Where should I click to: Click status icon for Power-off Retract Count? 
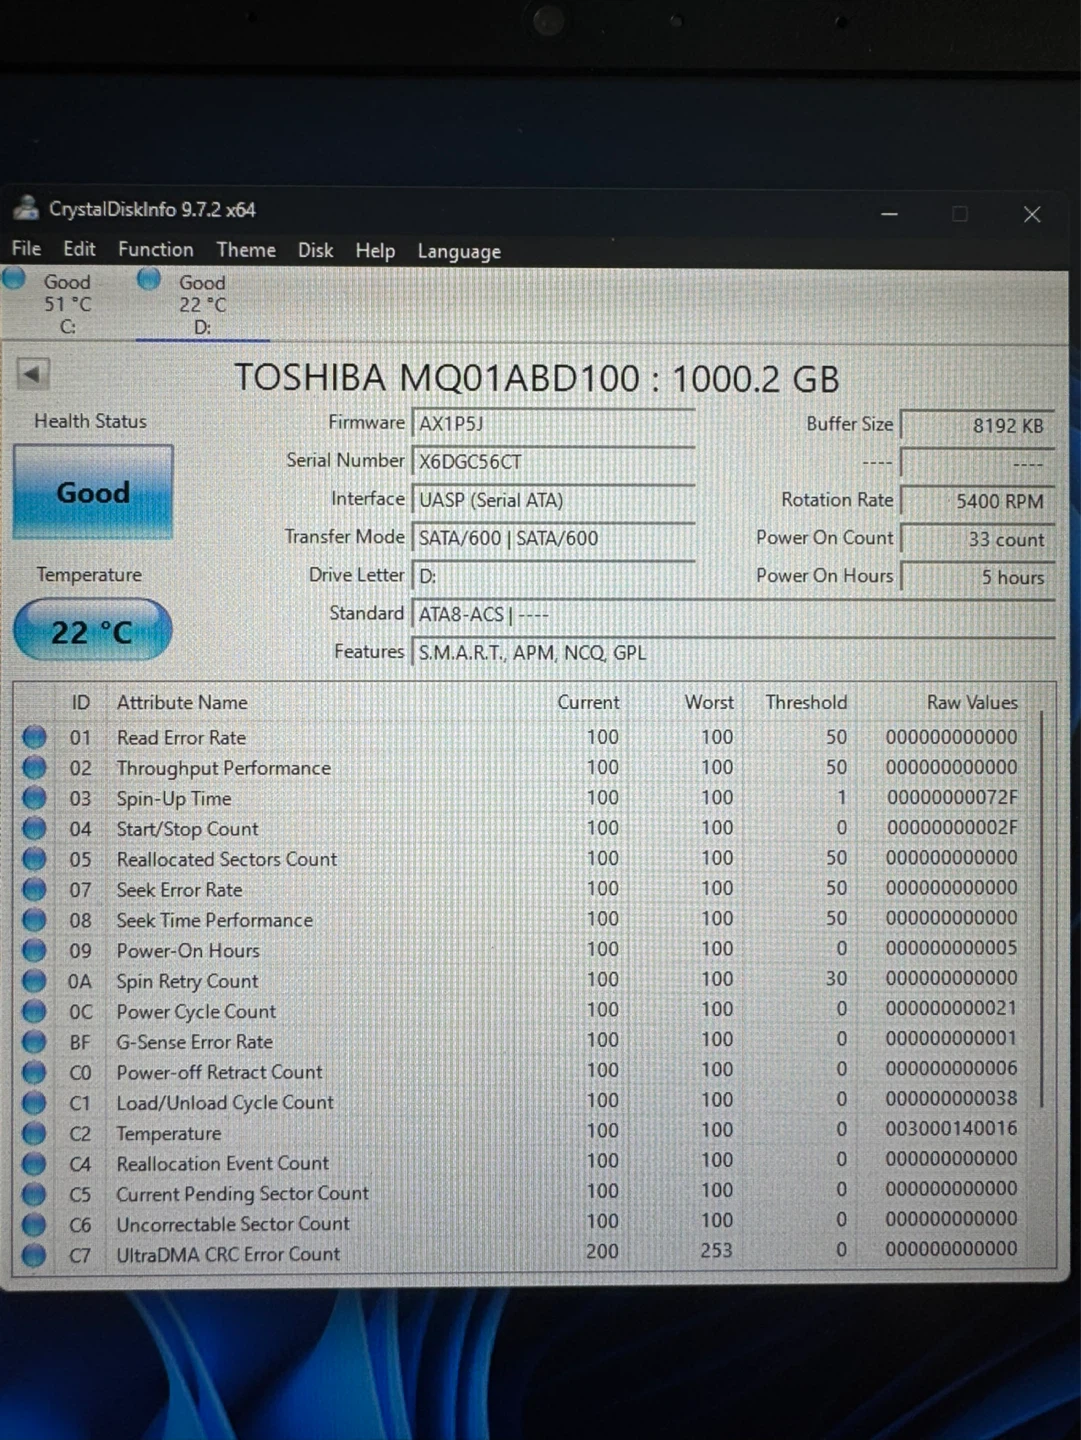tap(34, 1072)
